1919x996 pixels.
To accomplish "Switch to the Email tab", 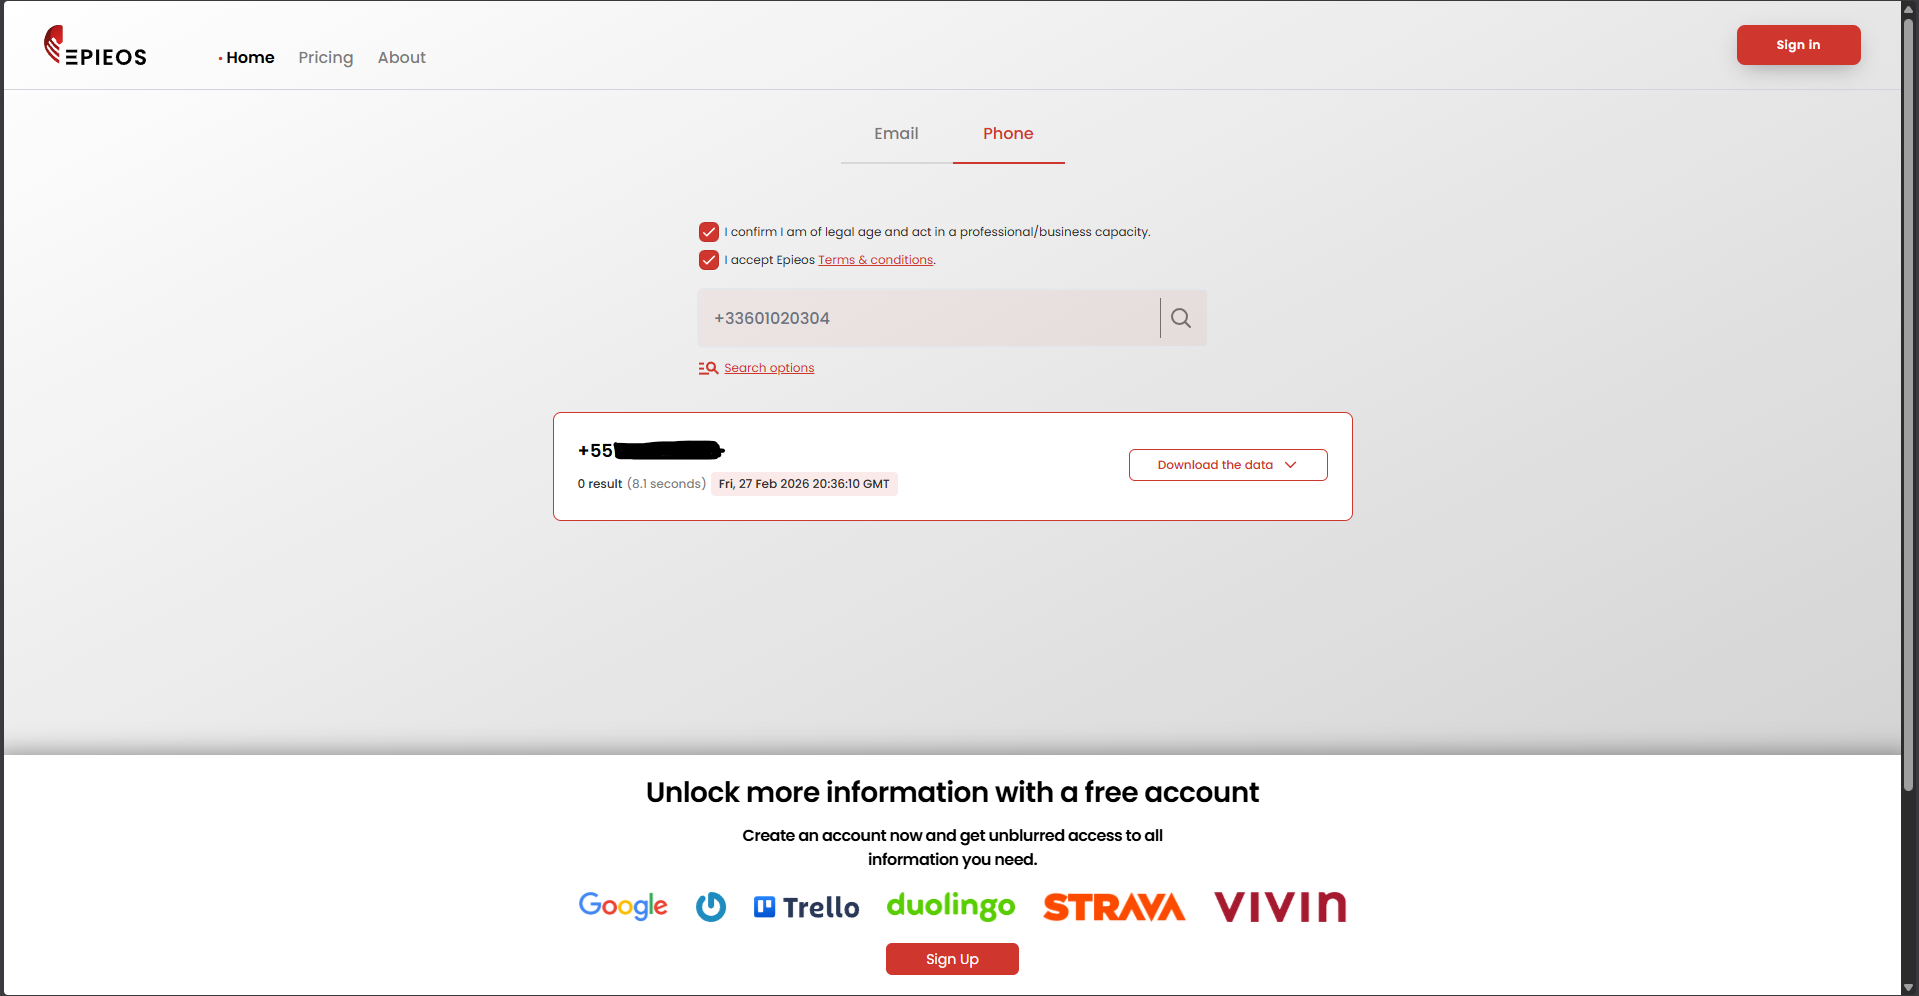I will (896, 134).
